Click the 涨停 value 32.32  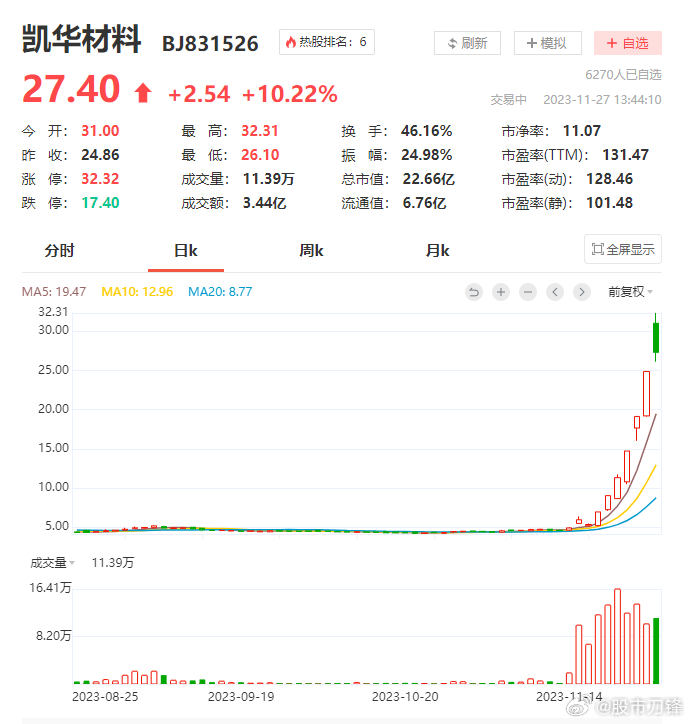(100, 179)
